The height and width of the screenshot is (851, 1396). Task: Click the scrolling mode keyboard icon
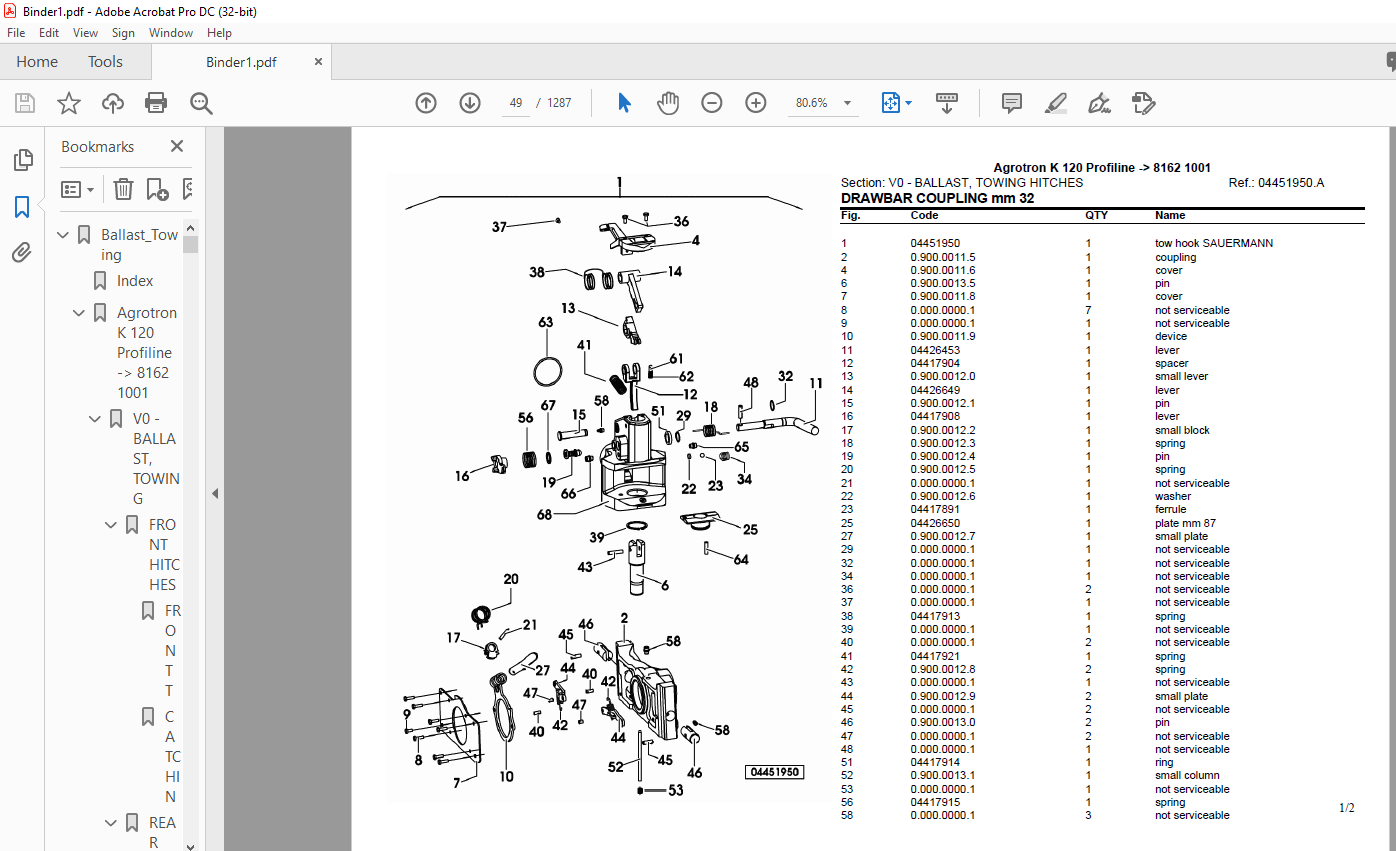[946, 103]
